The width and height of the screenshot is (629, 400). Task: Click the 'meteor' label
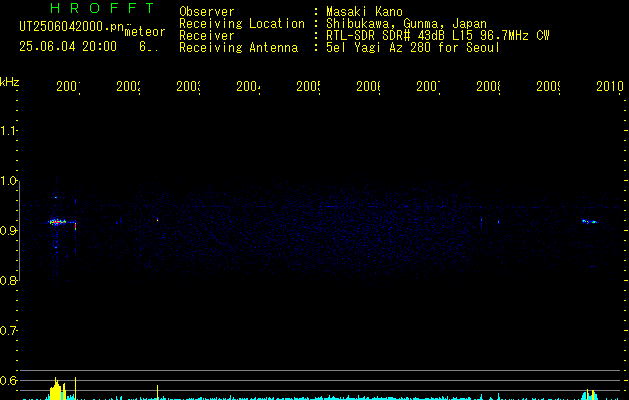coord(145,32)
